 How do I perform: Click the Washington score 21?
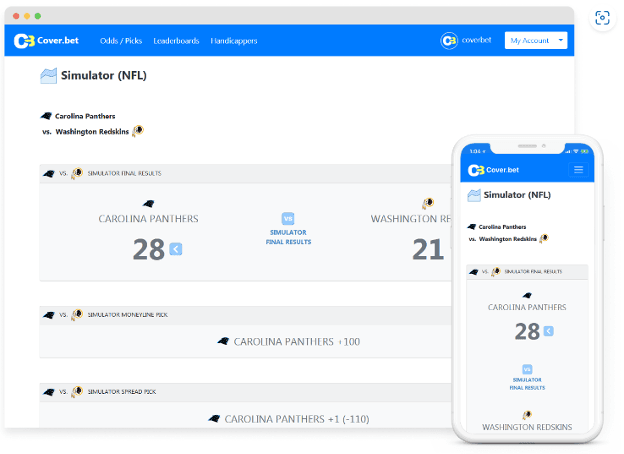pos(428,249)
